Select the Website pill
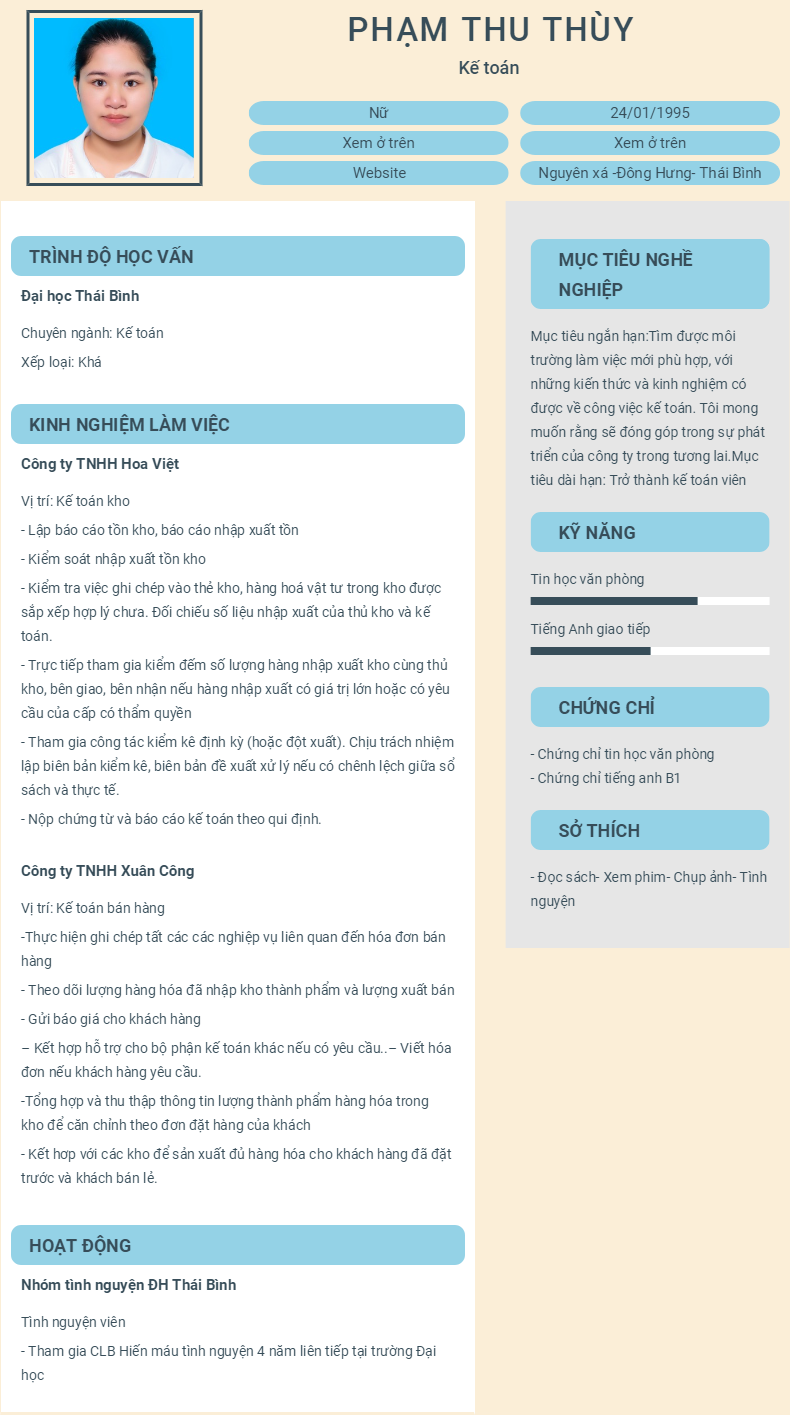This screenshot has height=1415, width=790. pyautogui.click(x=379, y=173)
